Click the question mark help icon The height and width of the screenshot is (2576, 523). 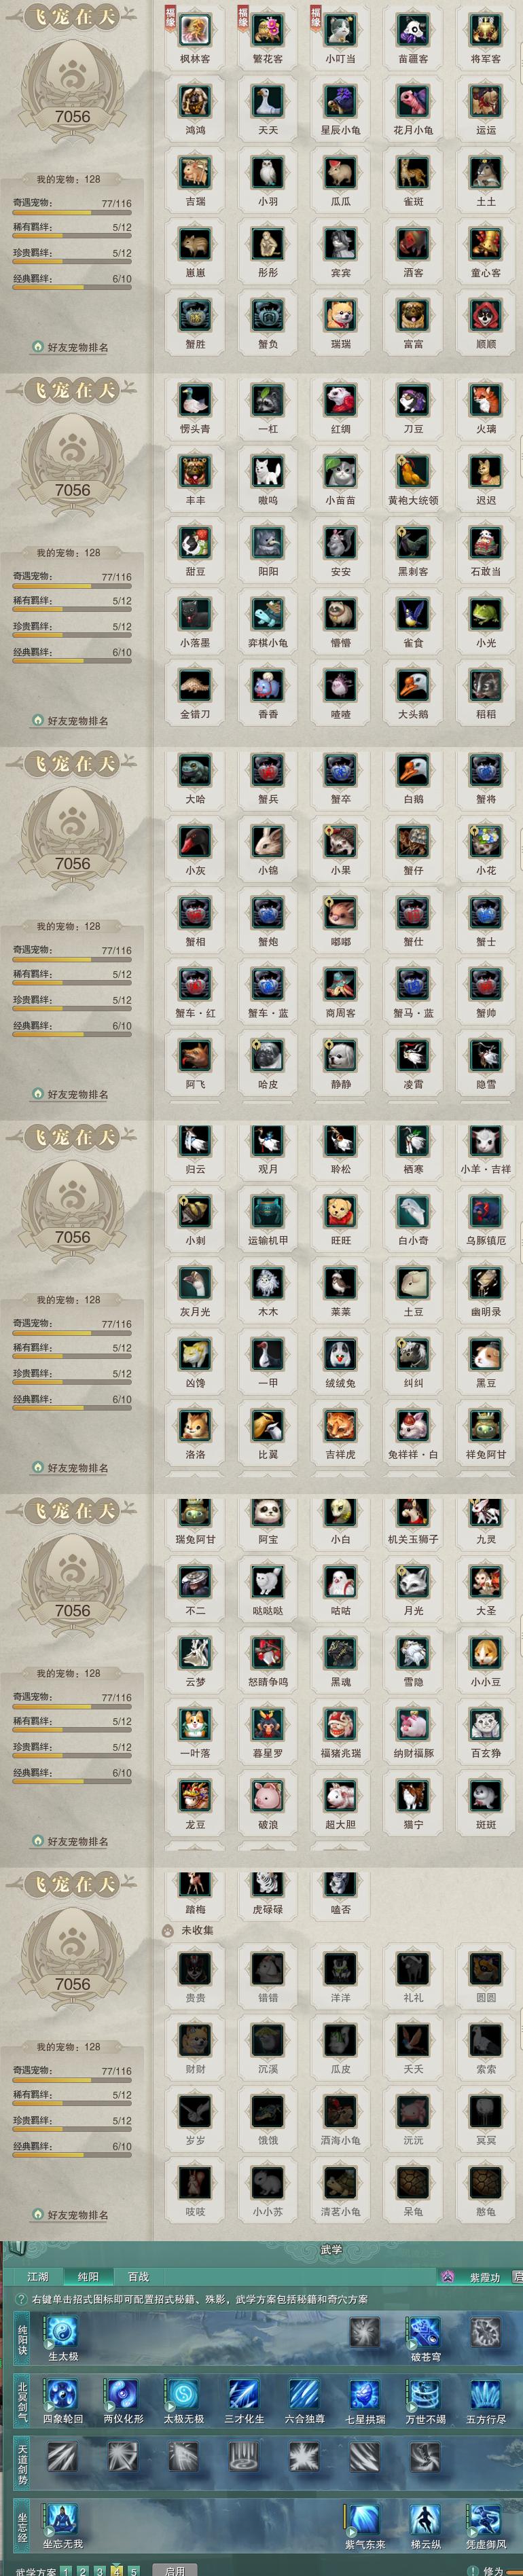(x=22, y=2299)
